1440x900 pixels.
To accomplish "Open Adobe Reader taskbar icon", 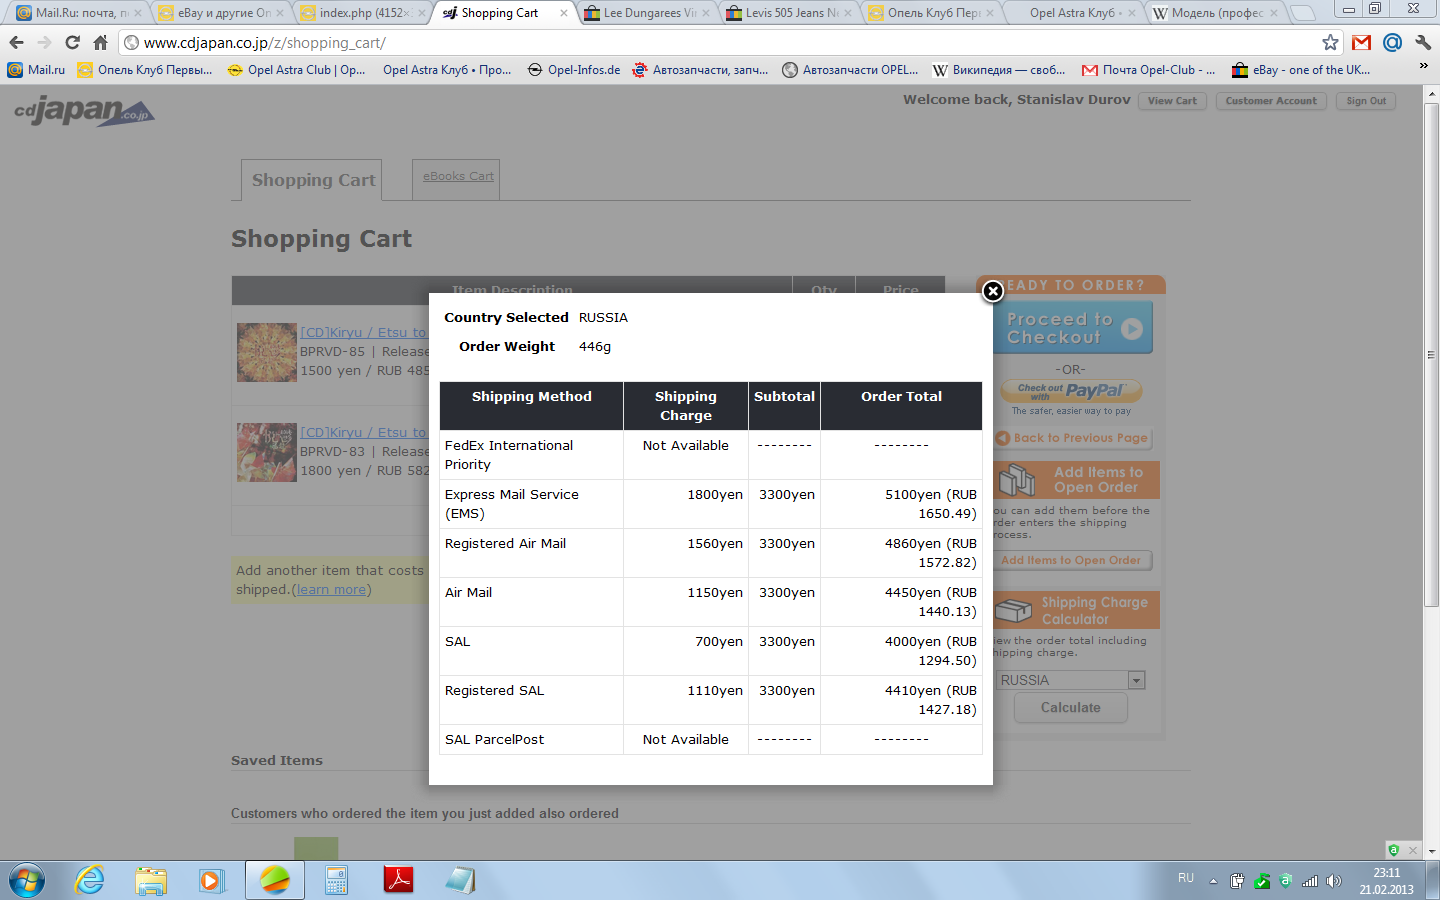I will pyautogui.click(x=398, y=881).
